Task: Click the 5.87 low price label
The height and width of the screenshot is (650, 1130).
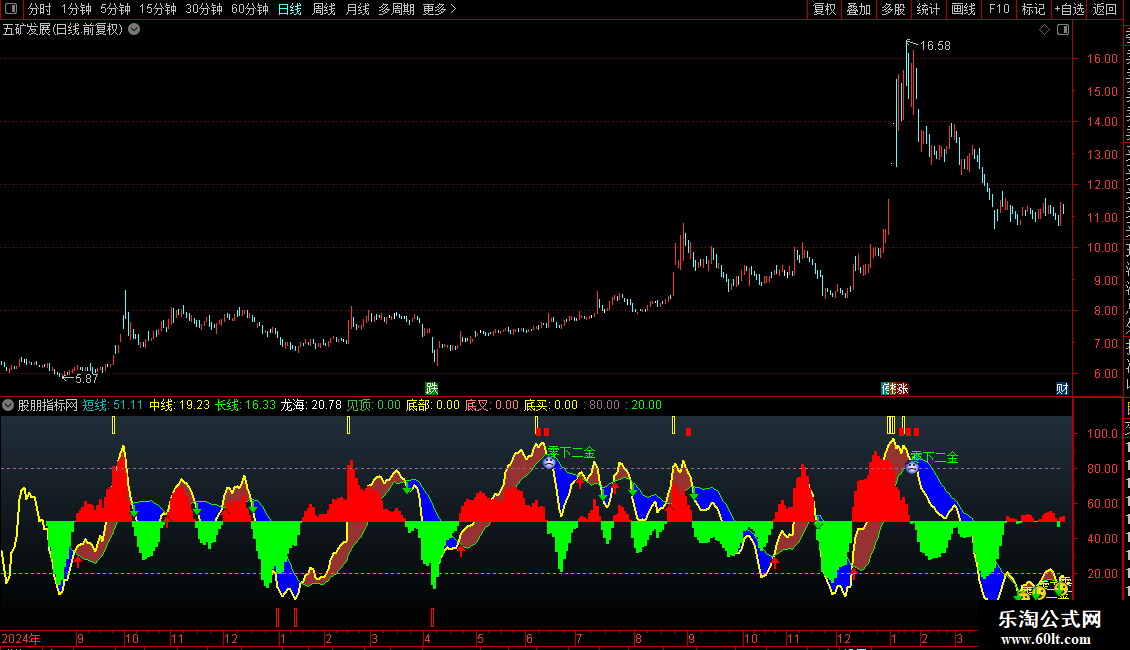Action: (86, 378)
